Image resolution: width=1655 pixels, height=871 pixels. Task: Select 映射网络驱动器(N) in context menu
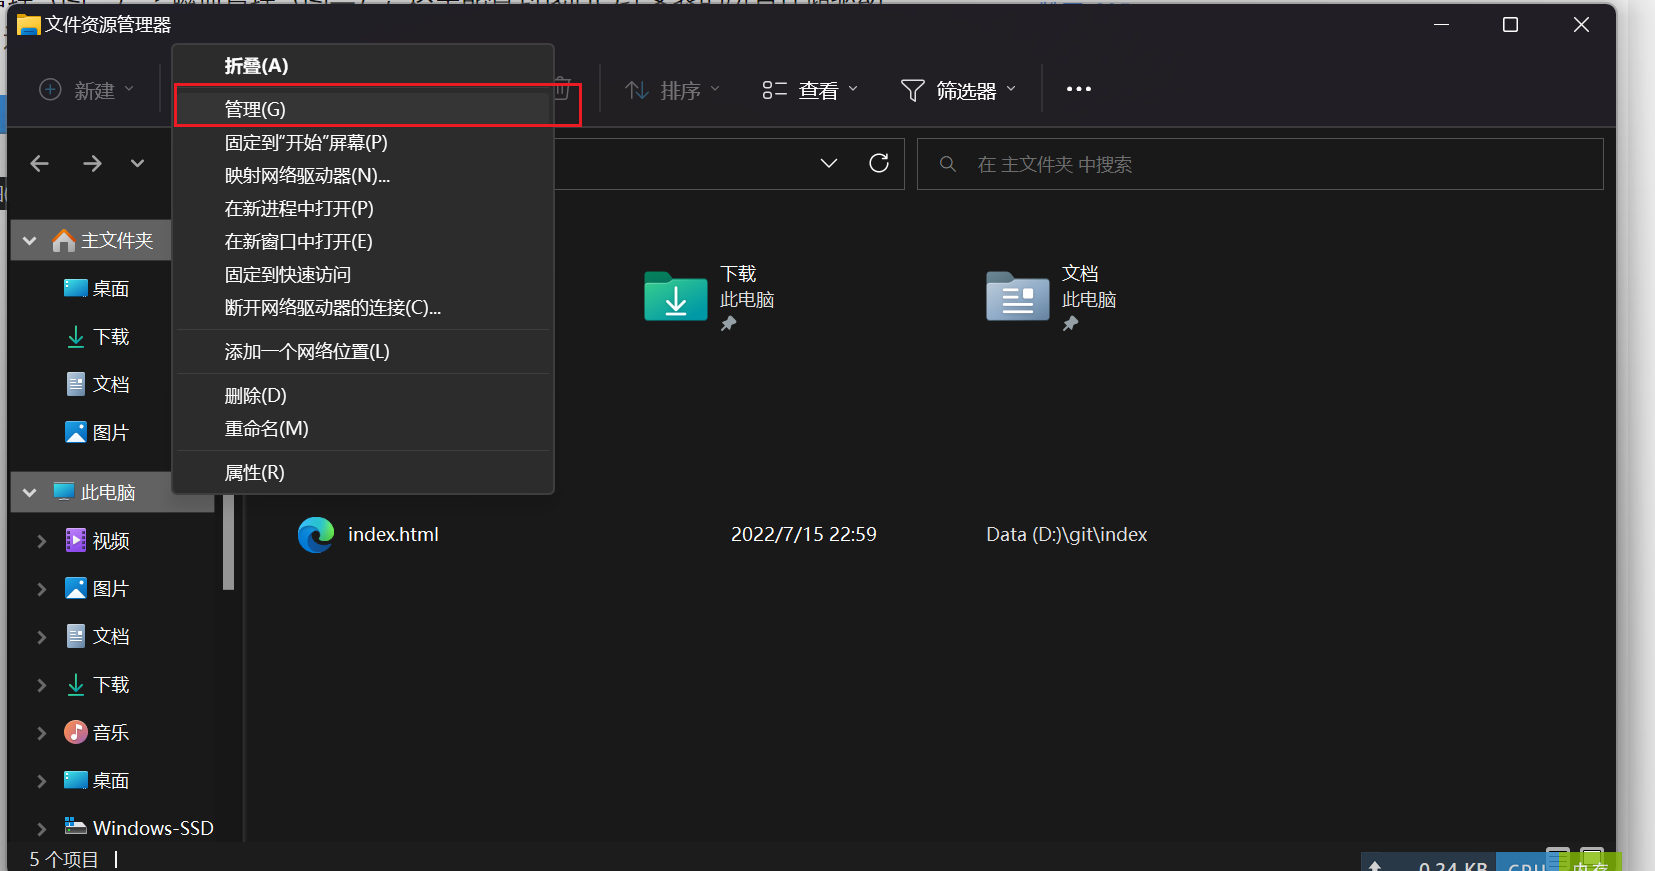point(307,176)
